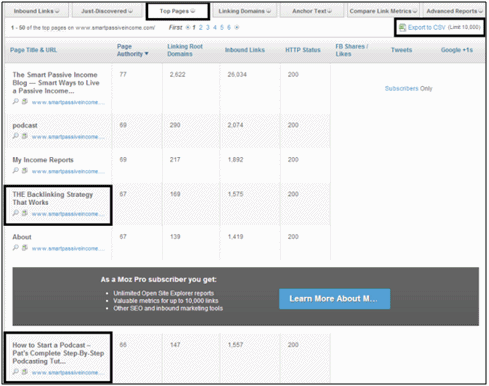489x386 pixels.
Task: Click magnifier icon under My Income Reports
Action: (x=16, y=171)
